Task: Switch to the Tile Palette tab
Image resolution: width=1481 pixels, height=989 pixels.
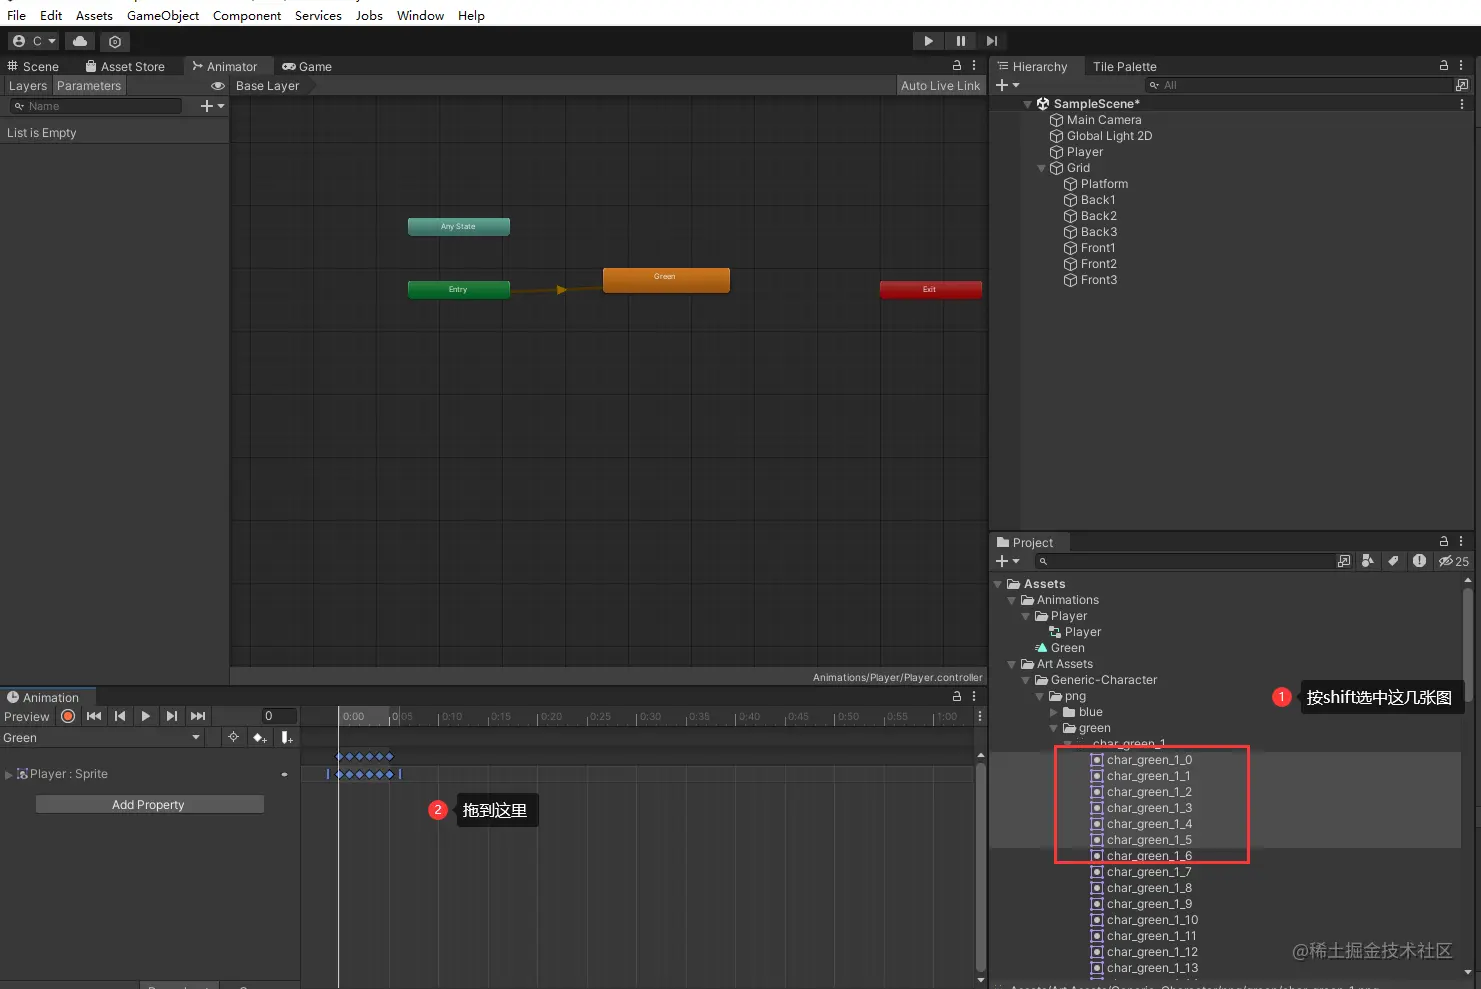Action: (x=1124, y=66)
